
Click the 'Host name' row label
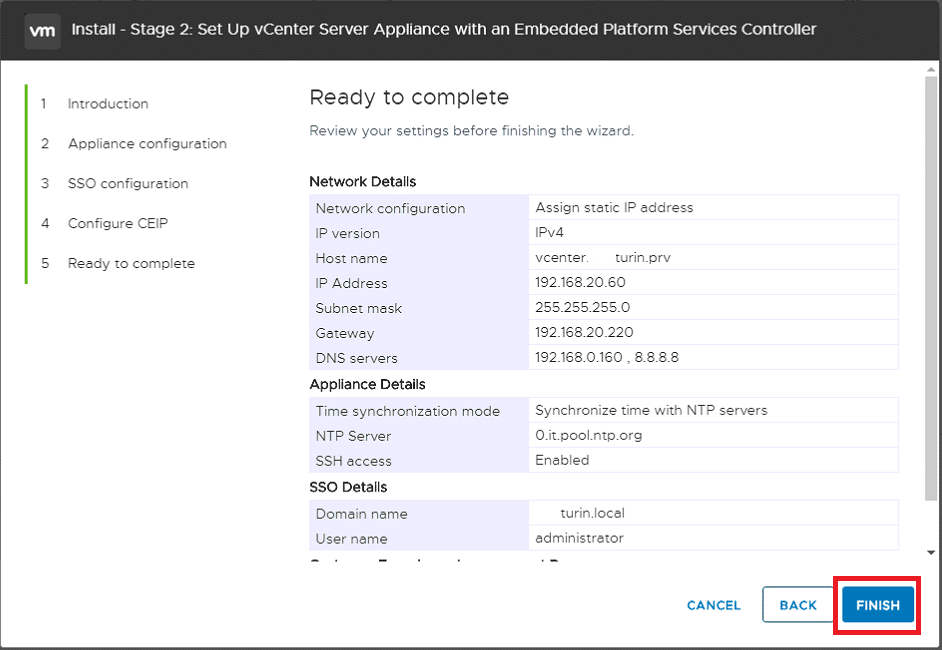pos(351,258)
